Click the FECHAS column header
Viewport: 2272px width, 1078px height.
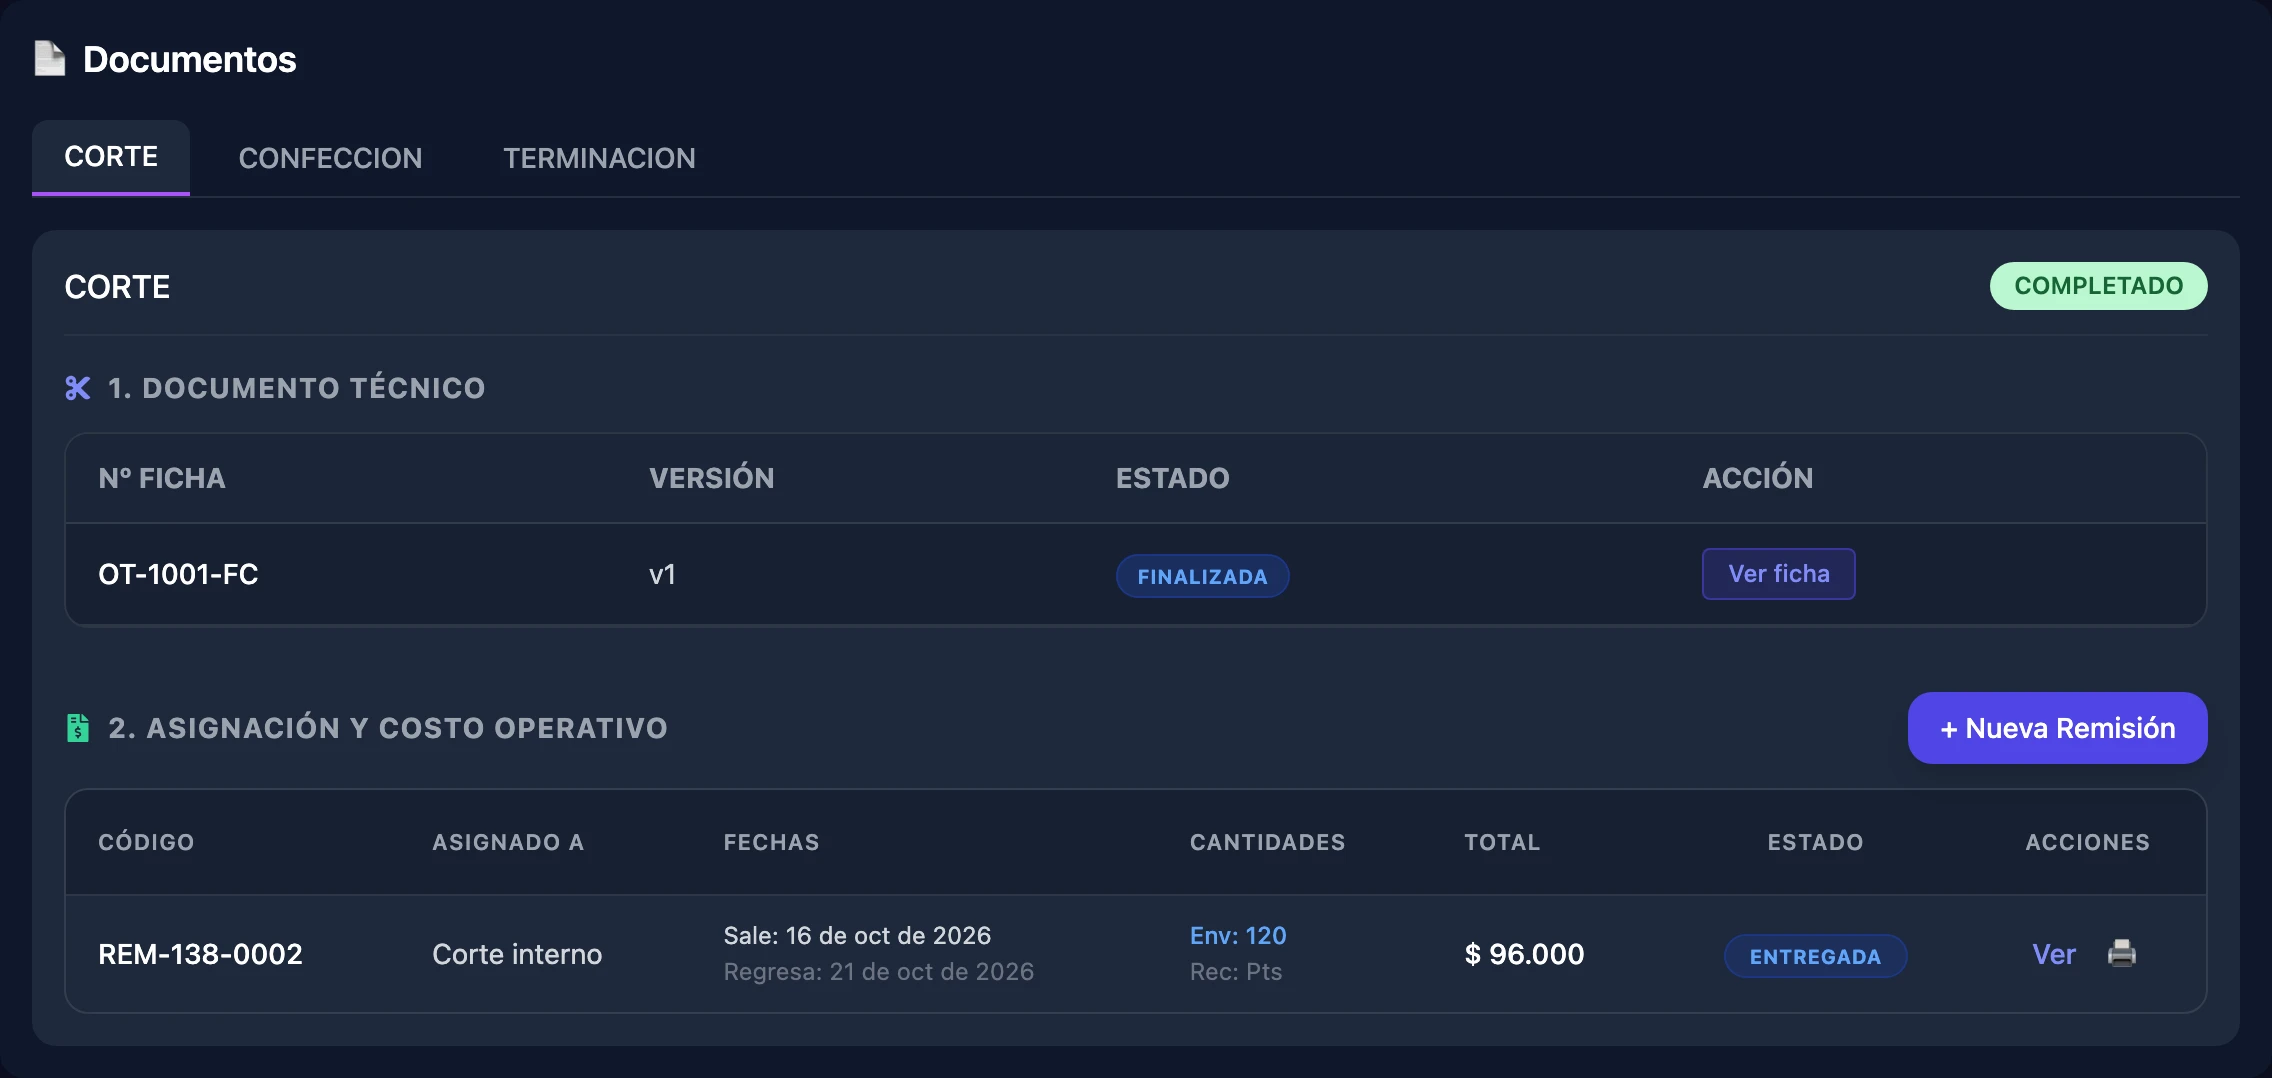[771, 842]
